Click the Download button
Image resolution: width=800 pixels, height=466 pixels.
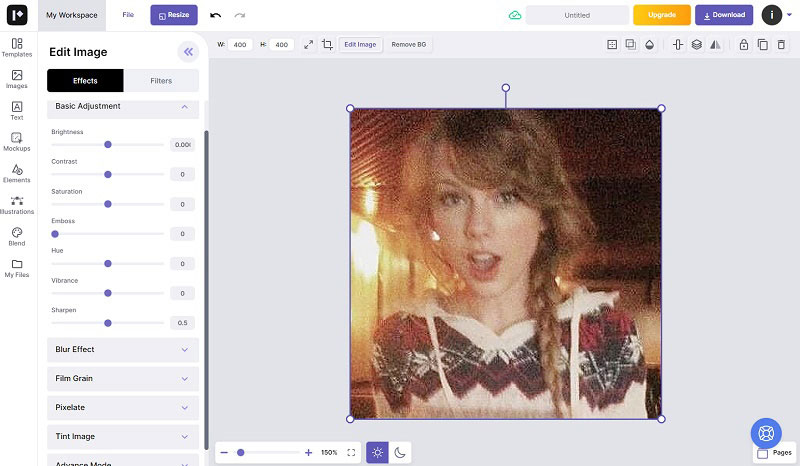pyautogui.click(x=724, y=15)
